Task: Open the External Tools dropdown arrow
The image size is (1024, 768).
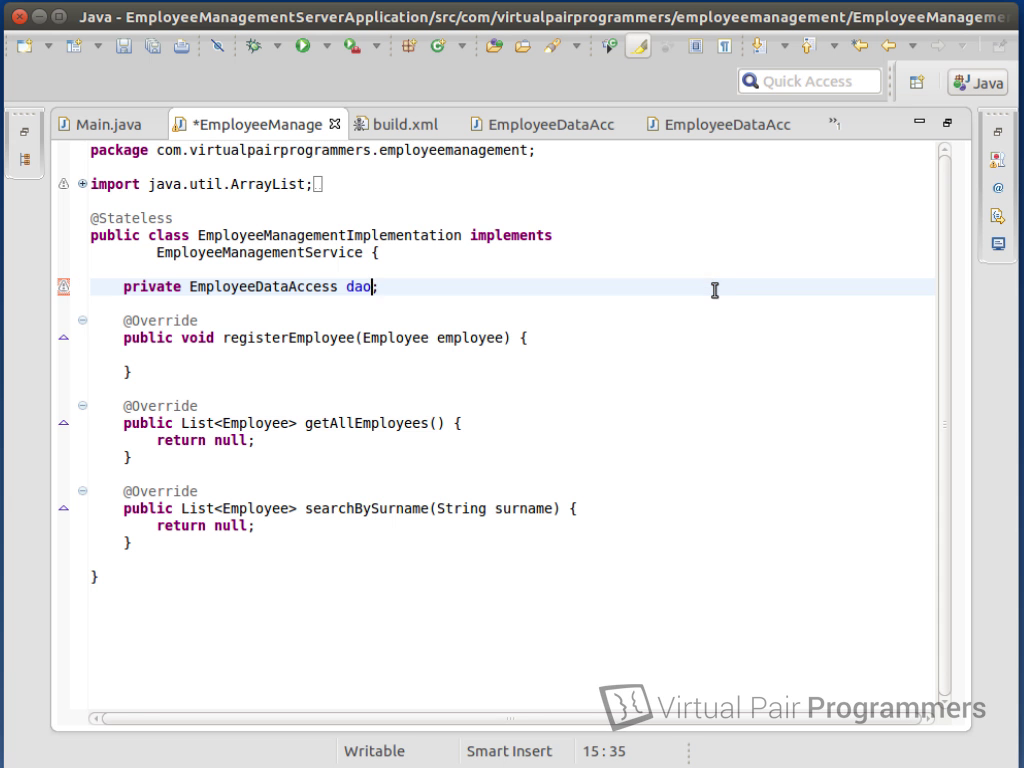Action: [x=377, y=46]
